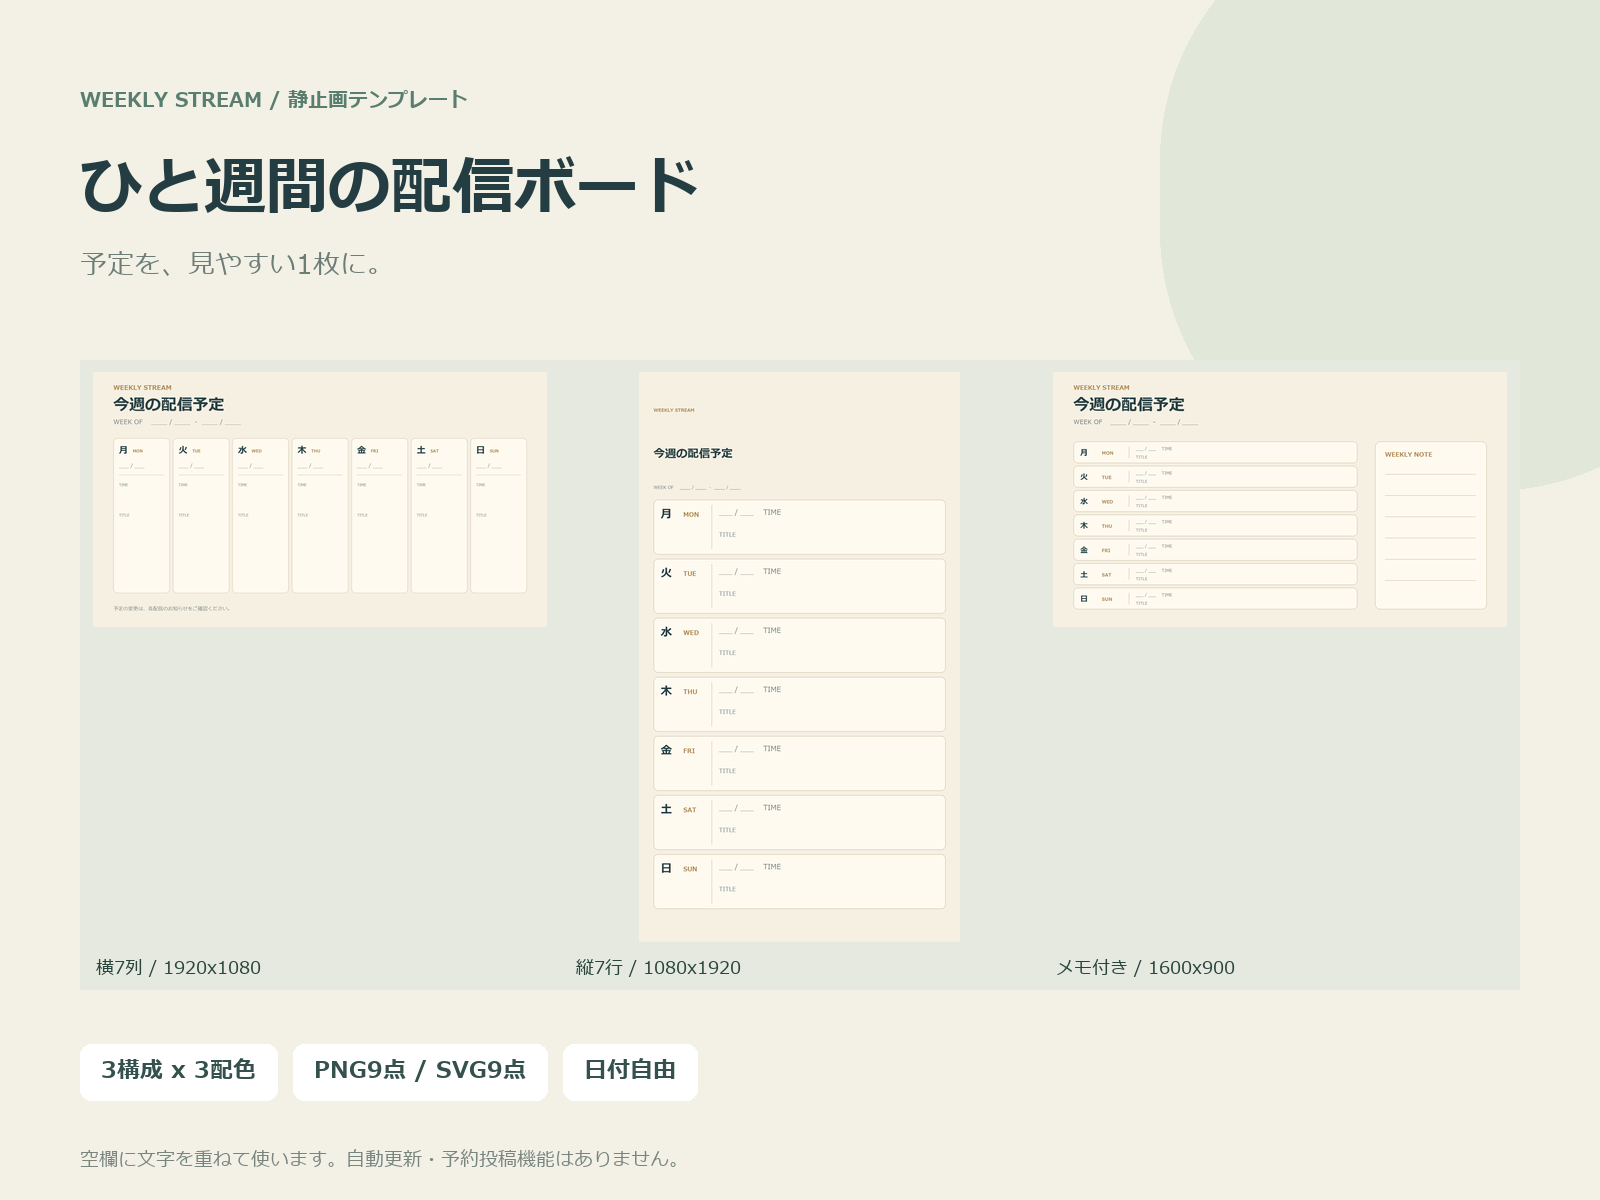Click the WEEKLY STREAM / 静止画テンプレート label

pos(274,100)
